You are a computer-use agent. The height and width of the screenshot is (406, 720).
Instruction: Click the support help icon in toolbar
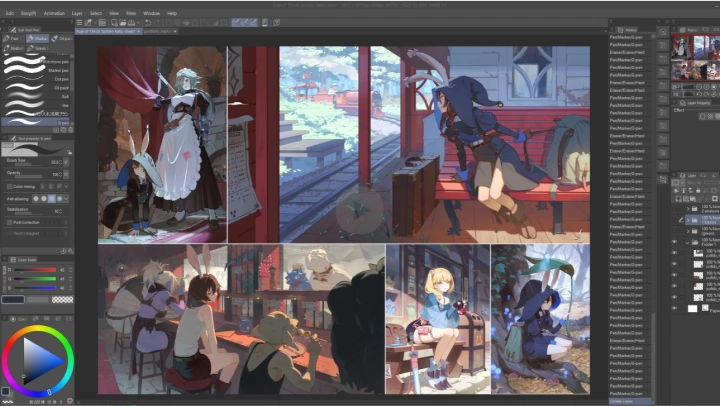276,23
